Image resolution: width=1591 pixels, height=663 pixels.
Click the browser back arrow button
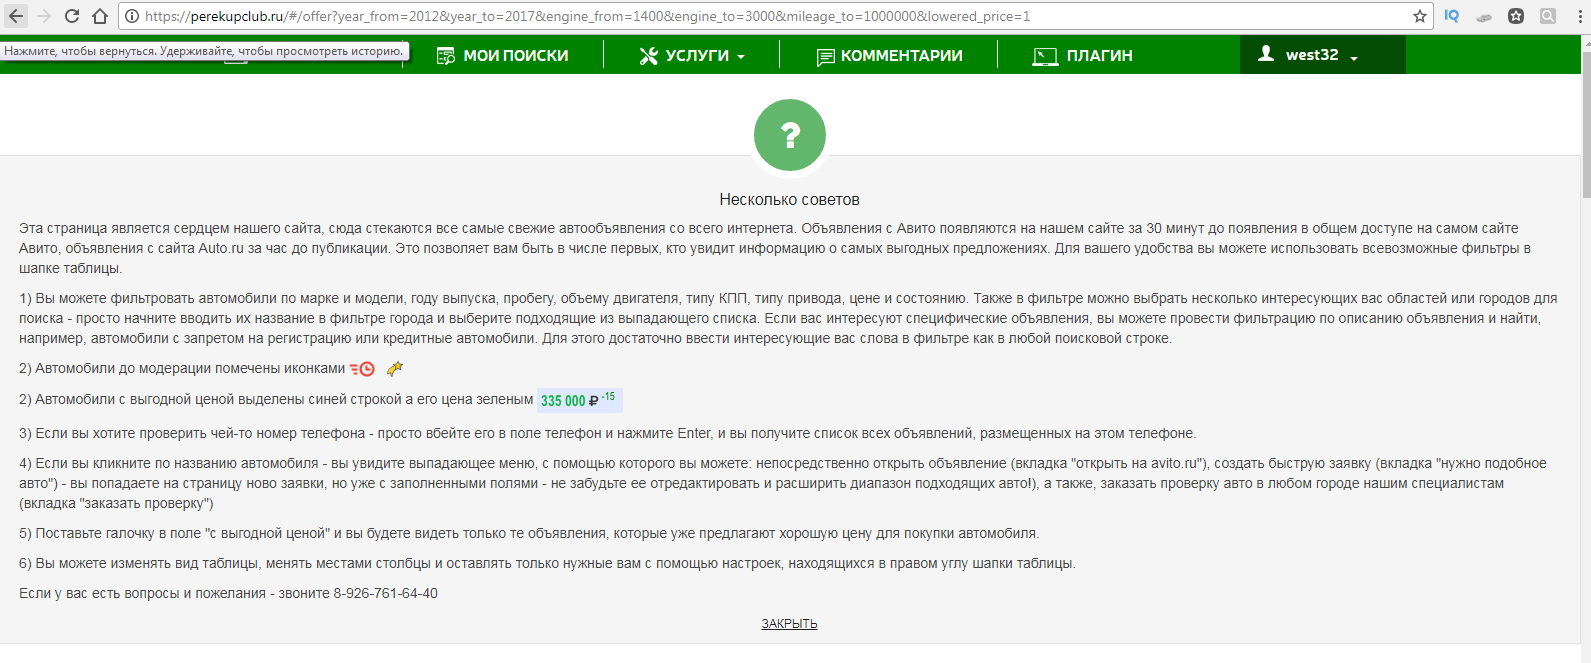coord(16,16)
